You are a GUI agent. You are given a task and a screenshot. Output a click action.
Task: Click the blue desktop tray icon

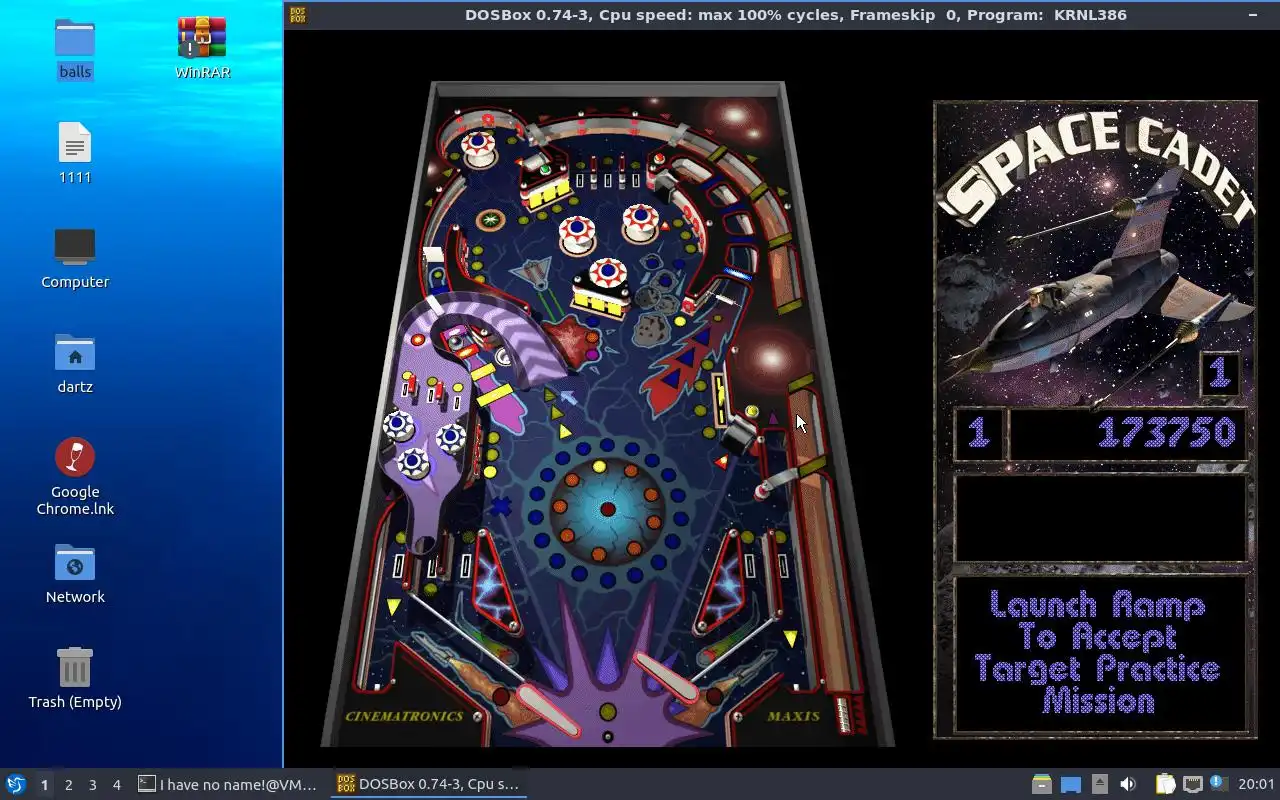1071,785
